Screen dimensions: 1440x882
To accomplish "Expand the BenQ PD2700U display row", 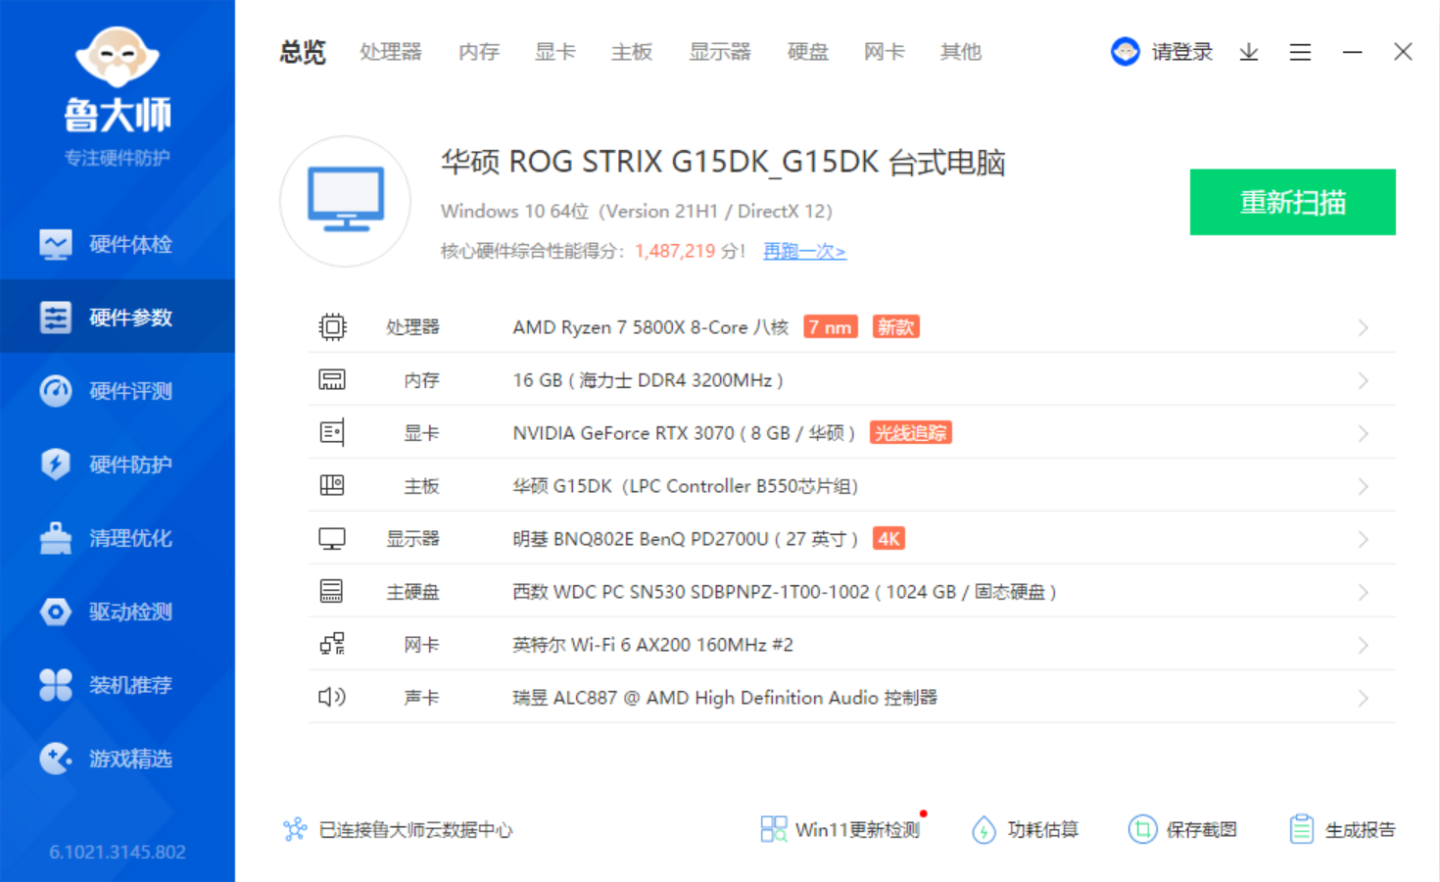I will point(852,539).
